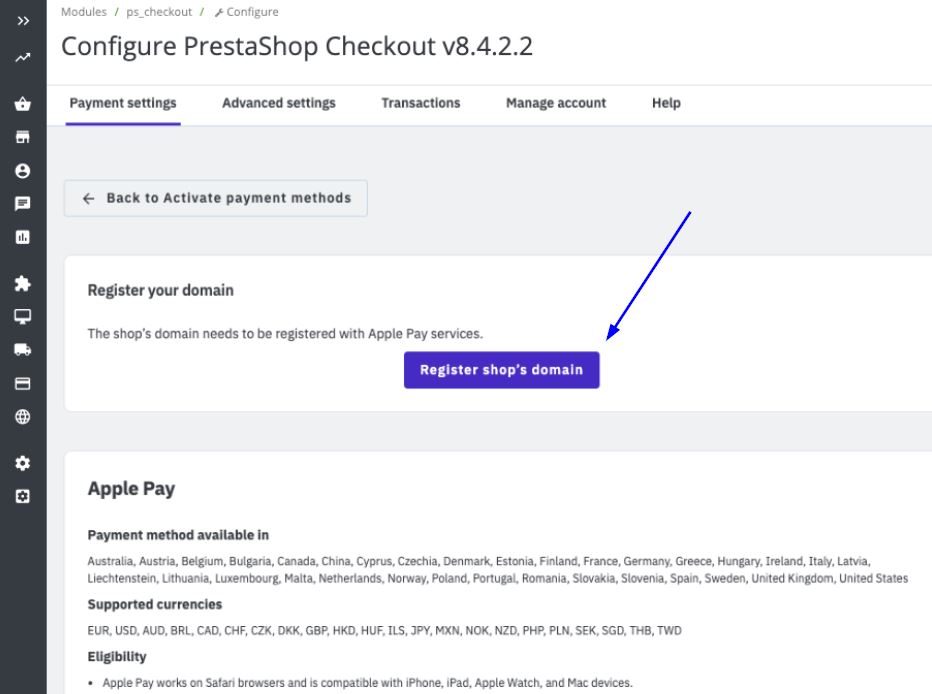This screenshot has height=694, width=932.
Task: Open Shop Parameters gear icon
Action: click(23, 463)
